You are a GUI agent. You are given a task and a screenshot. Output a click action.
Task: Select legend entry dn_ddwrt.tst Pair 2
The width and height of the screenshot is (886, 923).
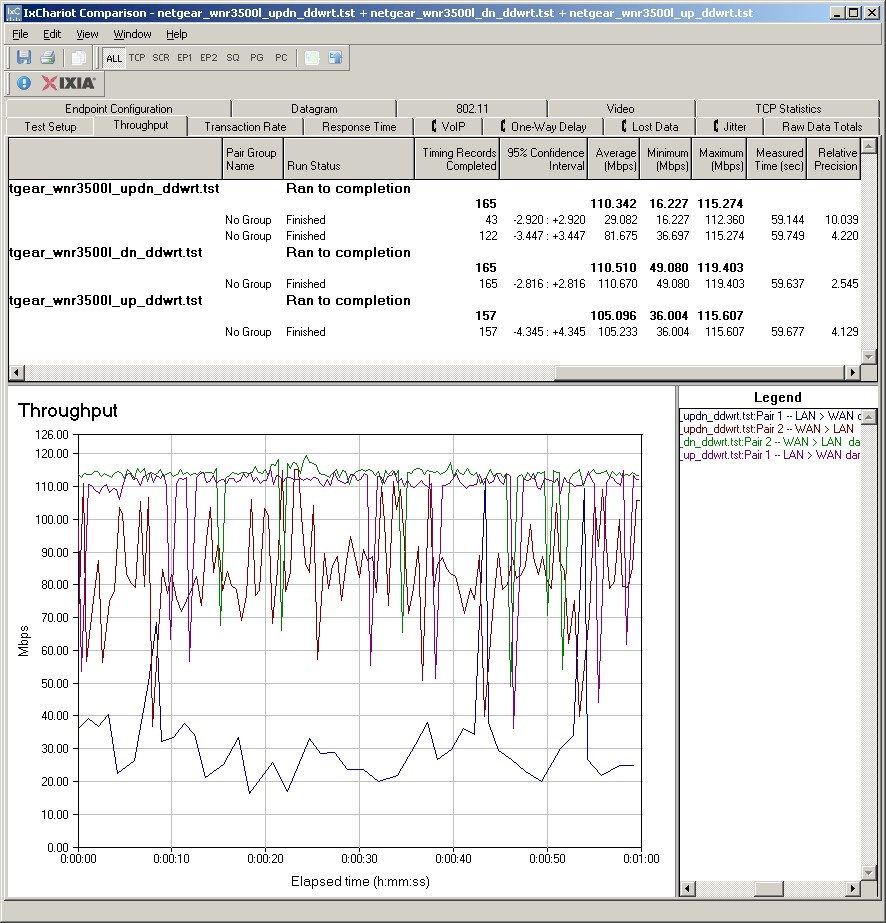point(770,442)
